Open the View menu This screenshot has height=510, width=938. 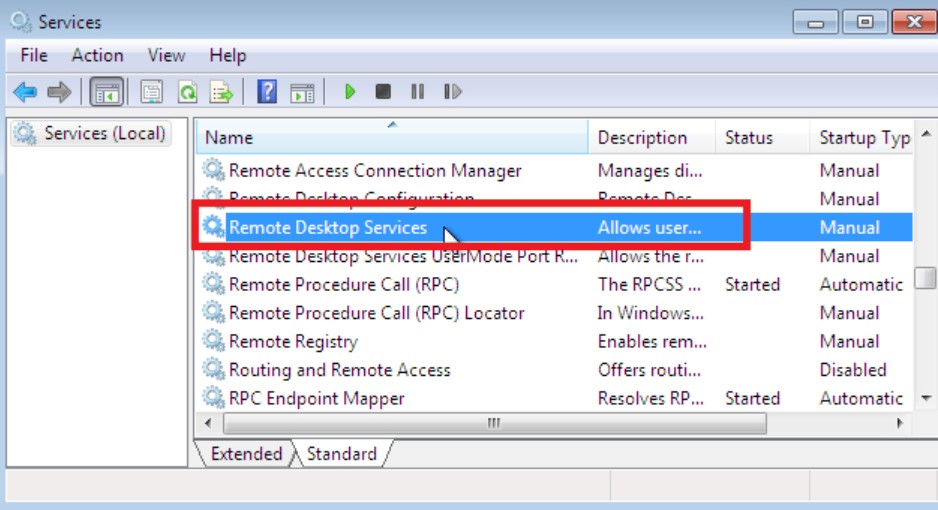(166, 56)
